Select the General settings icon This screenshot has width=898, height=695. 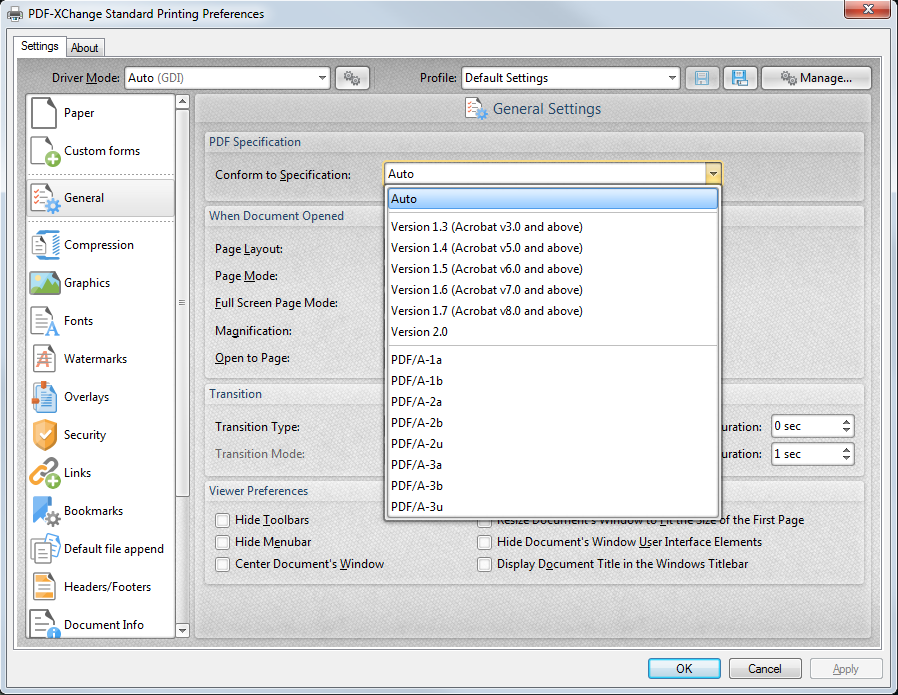[x=45, y=198]
